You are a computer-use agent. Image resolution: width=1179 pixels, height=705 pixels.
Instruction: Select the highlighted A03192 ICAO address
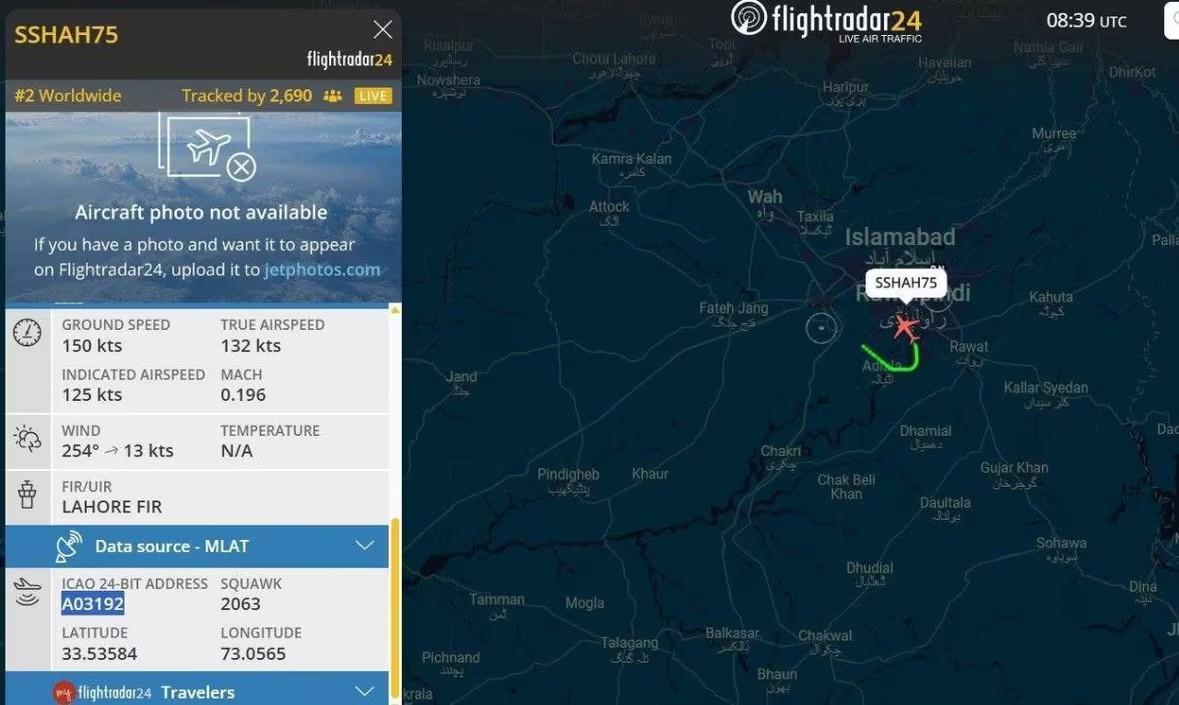[92, 604]
